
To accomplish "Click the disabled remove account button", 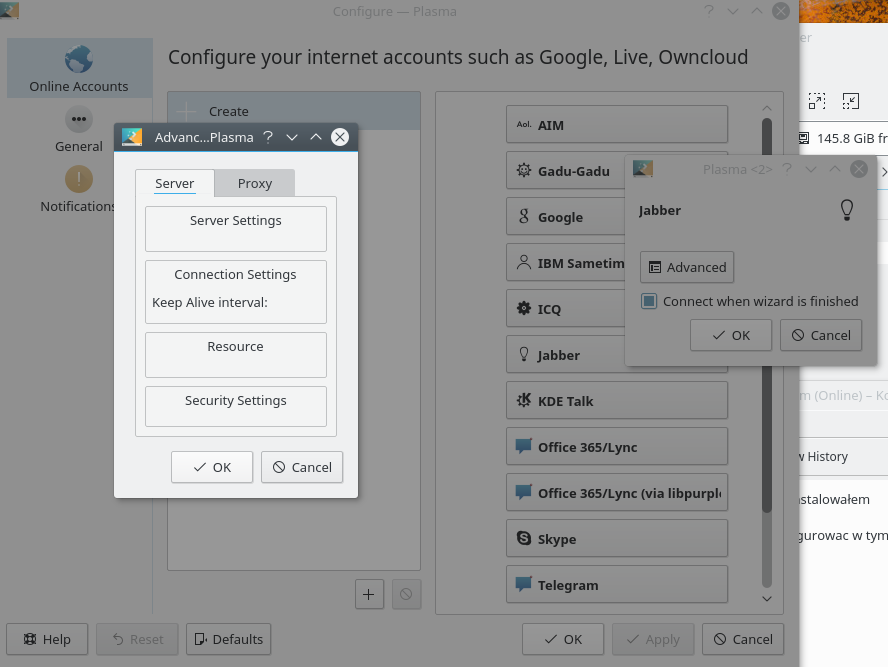I will click(406, 594).
